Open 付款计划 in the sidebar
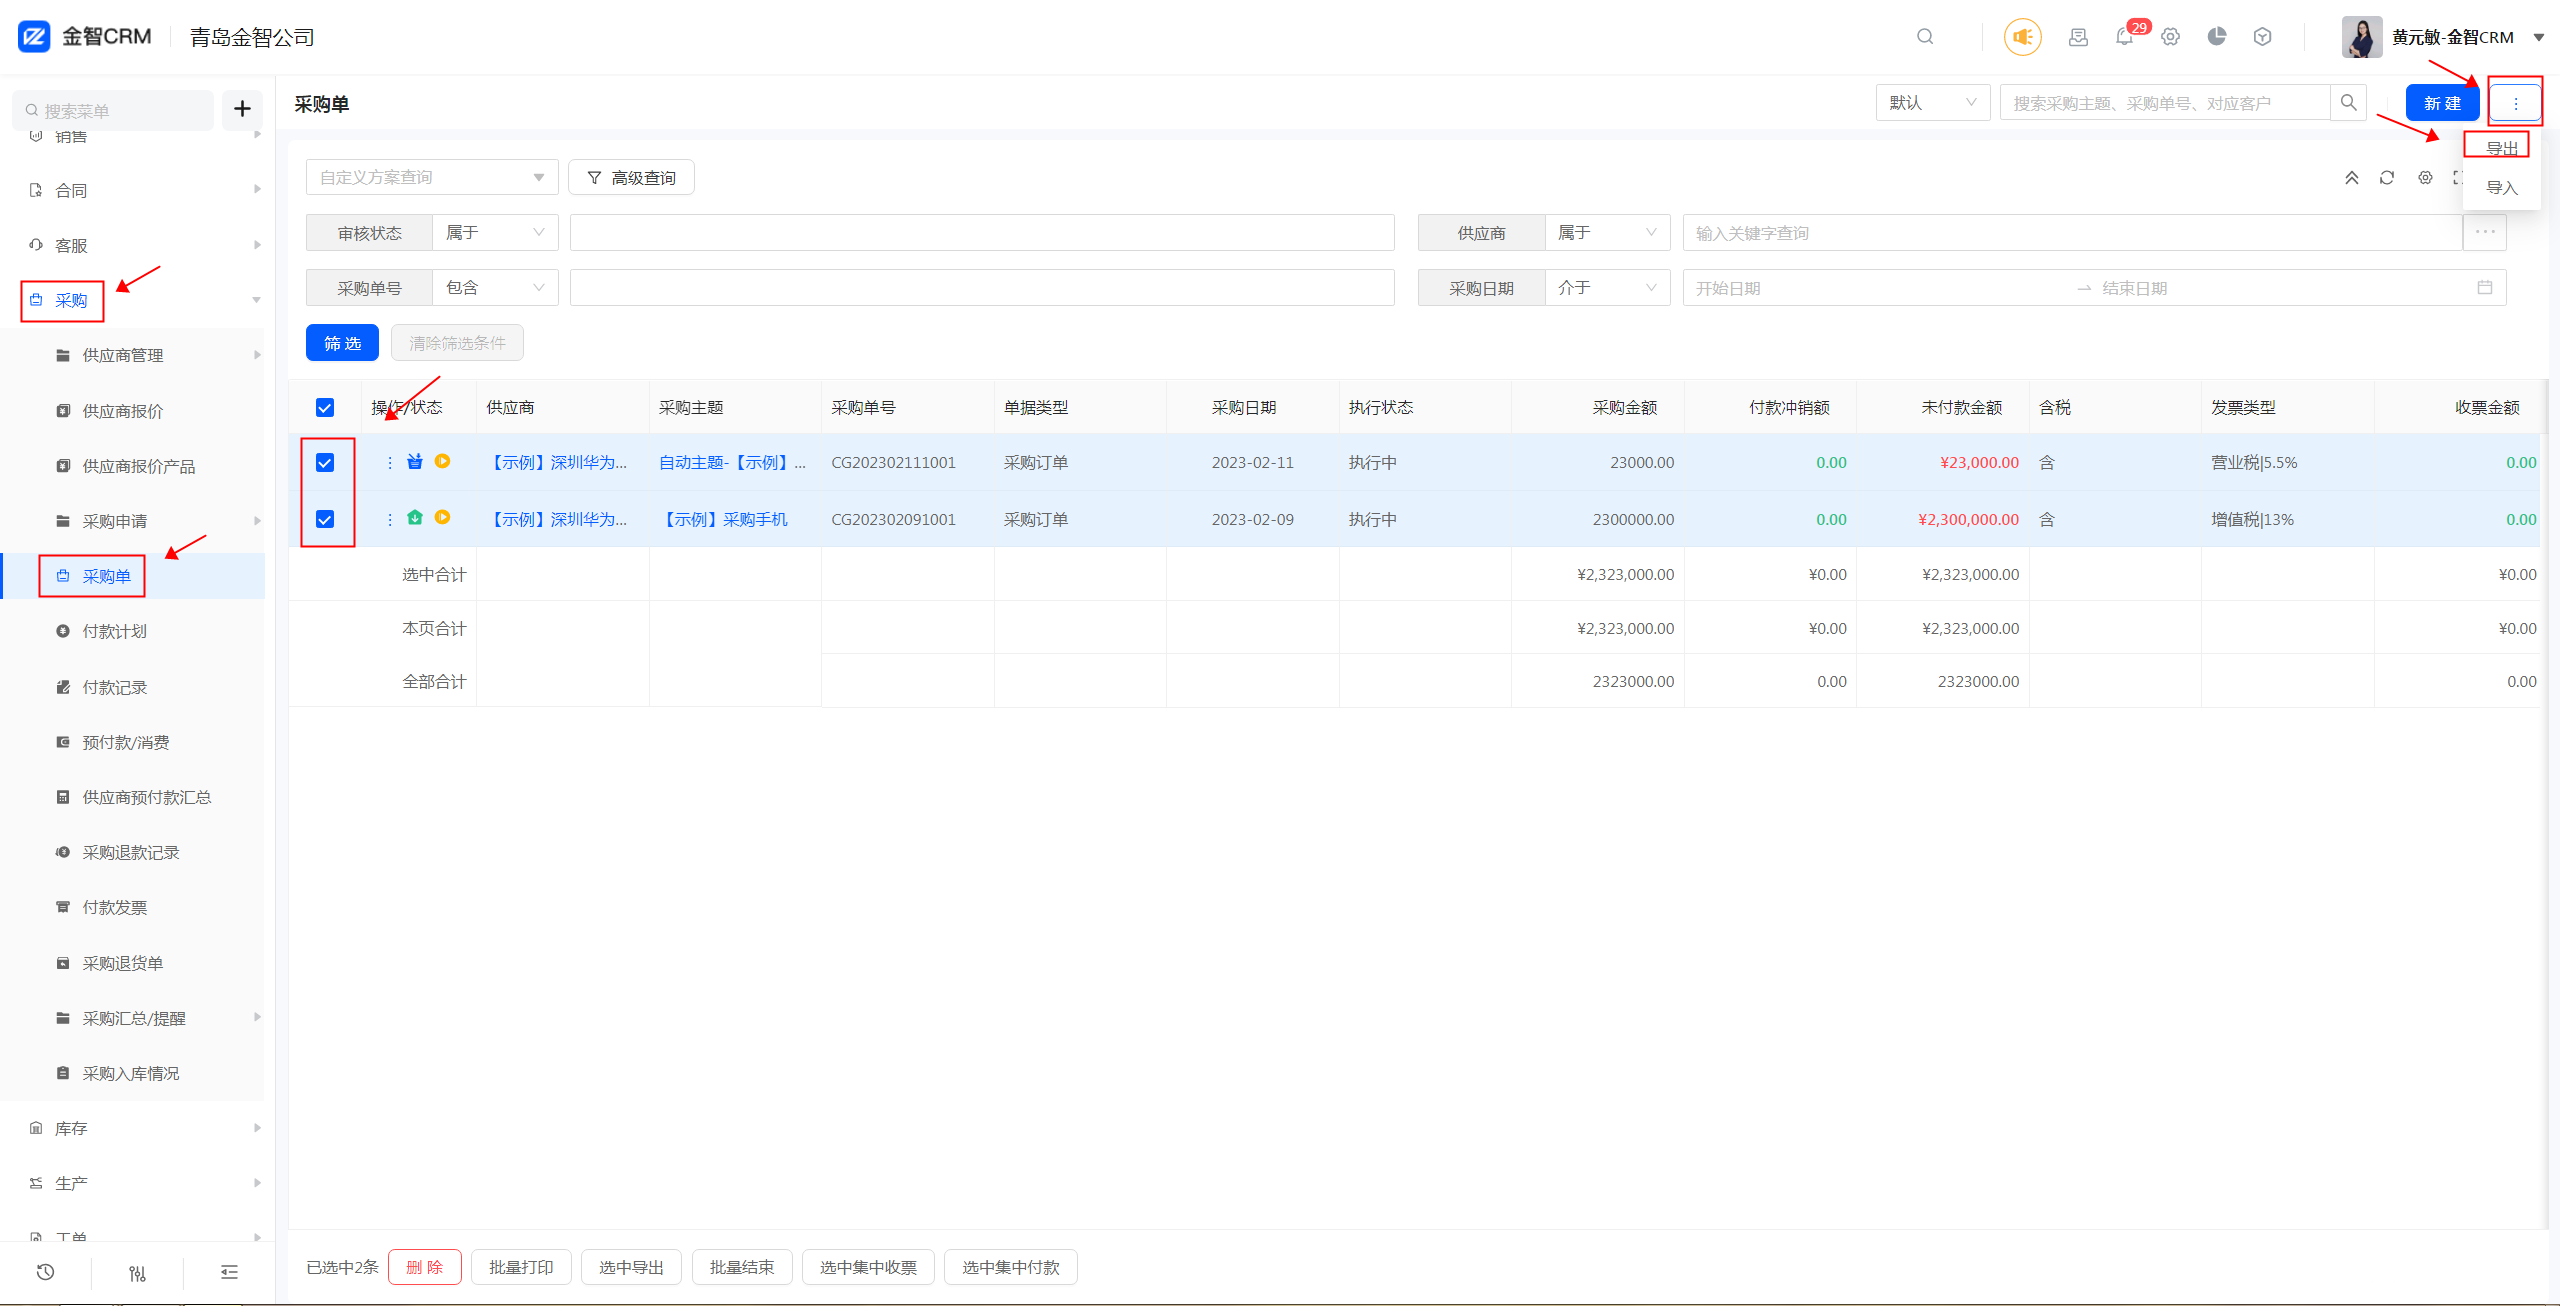2560x1306 pixels. point(114,632)
